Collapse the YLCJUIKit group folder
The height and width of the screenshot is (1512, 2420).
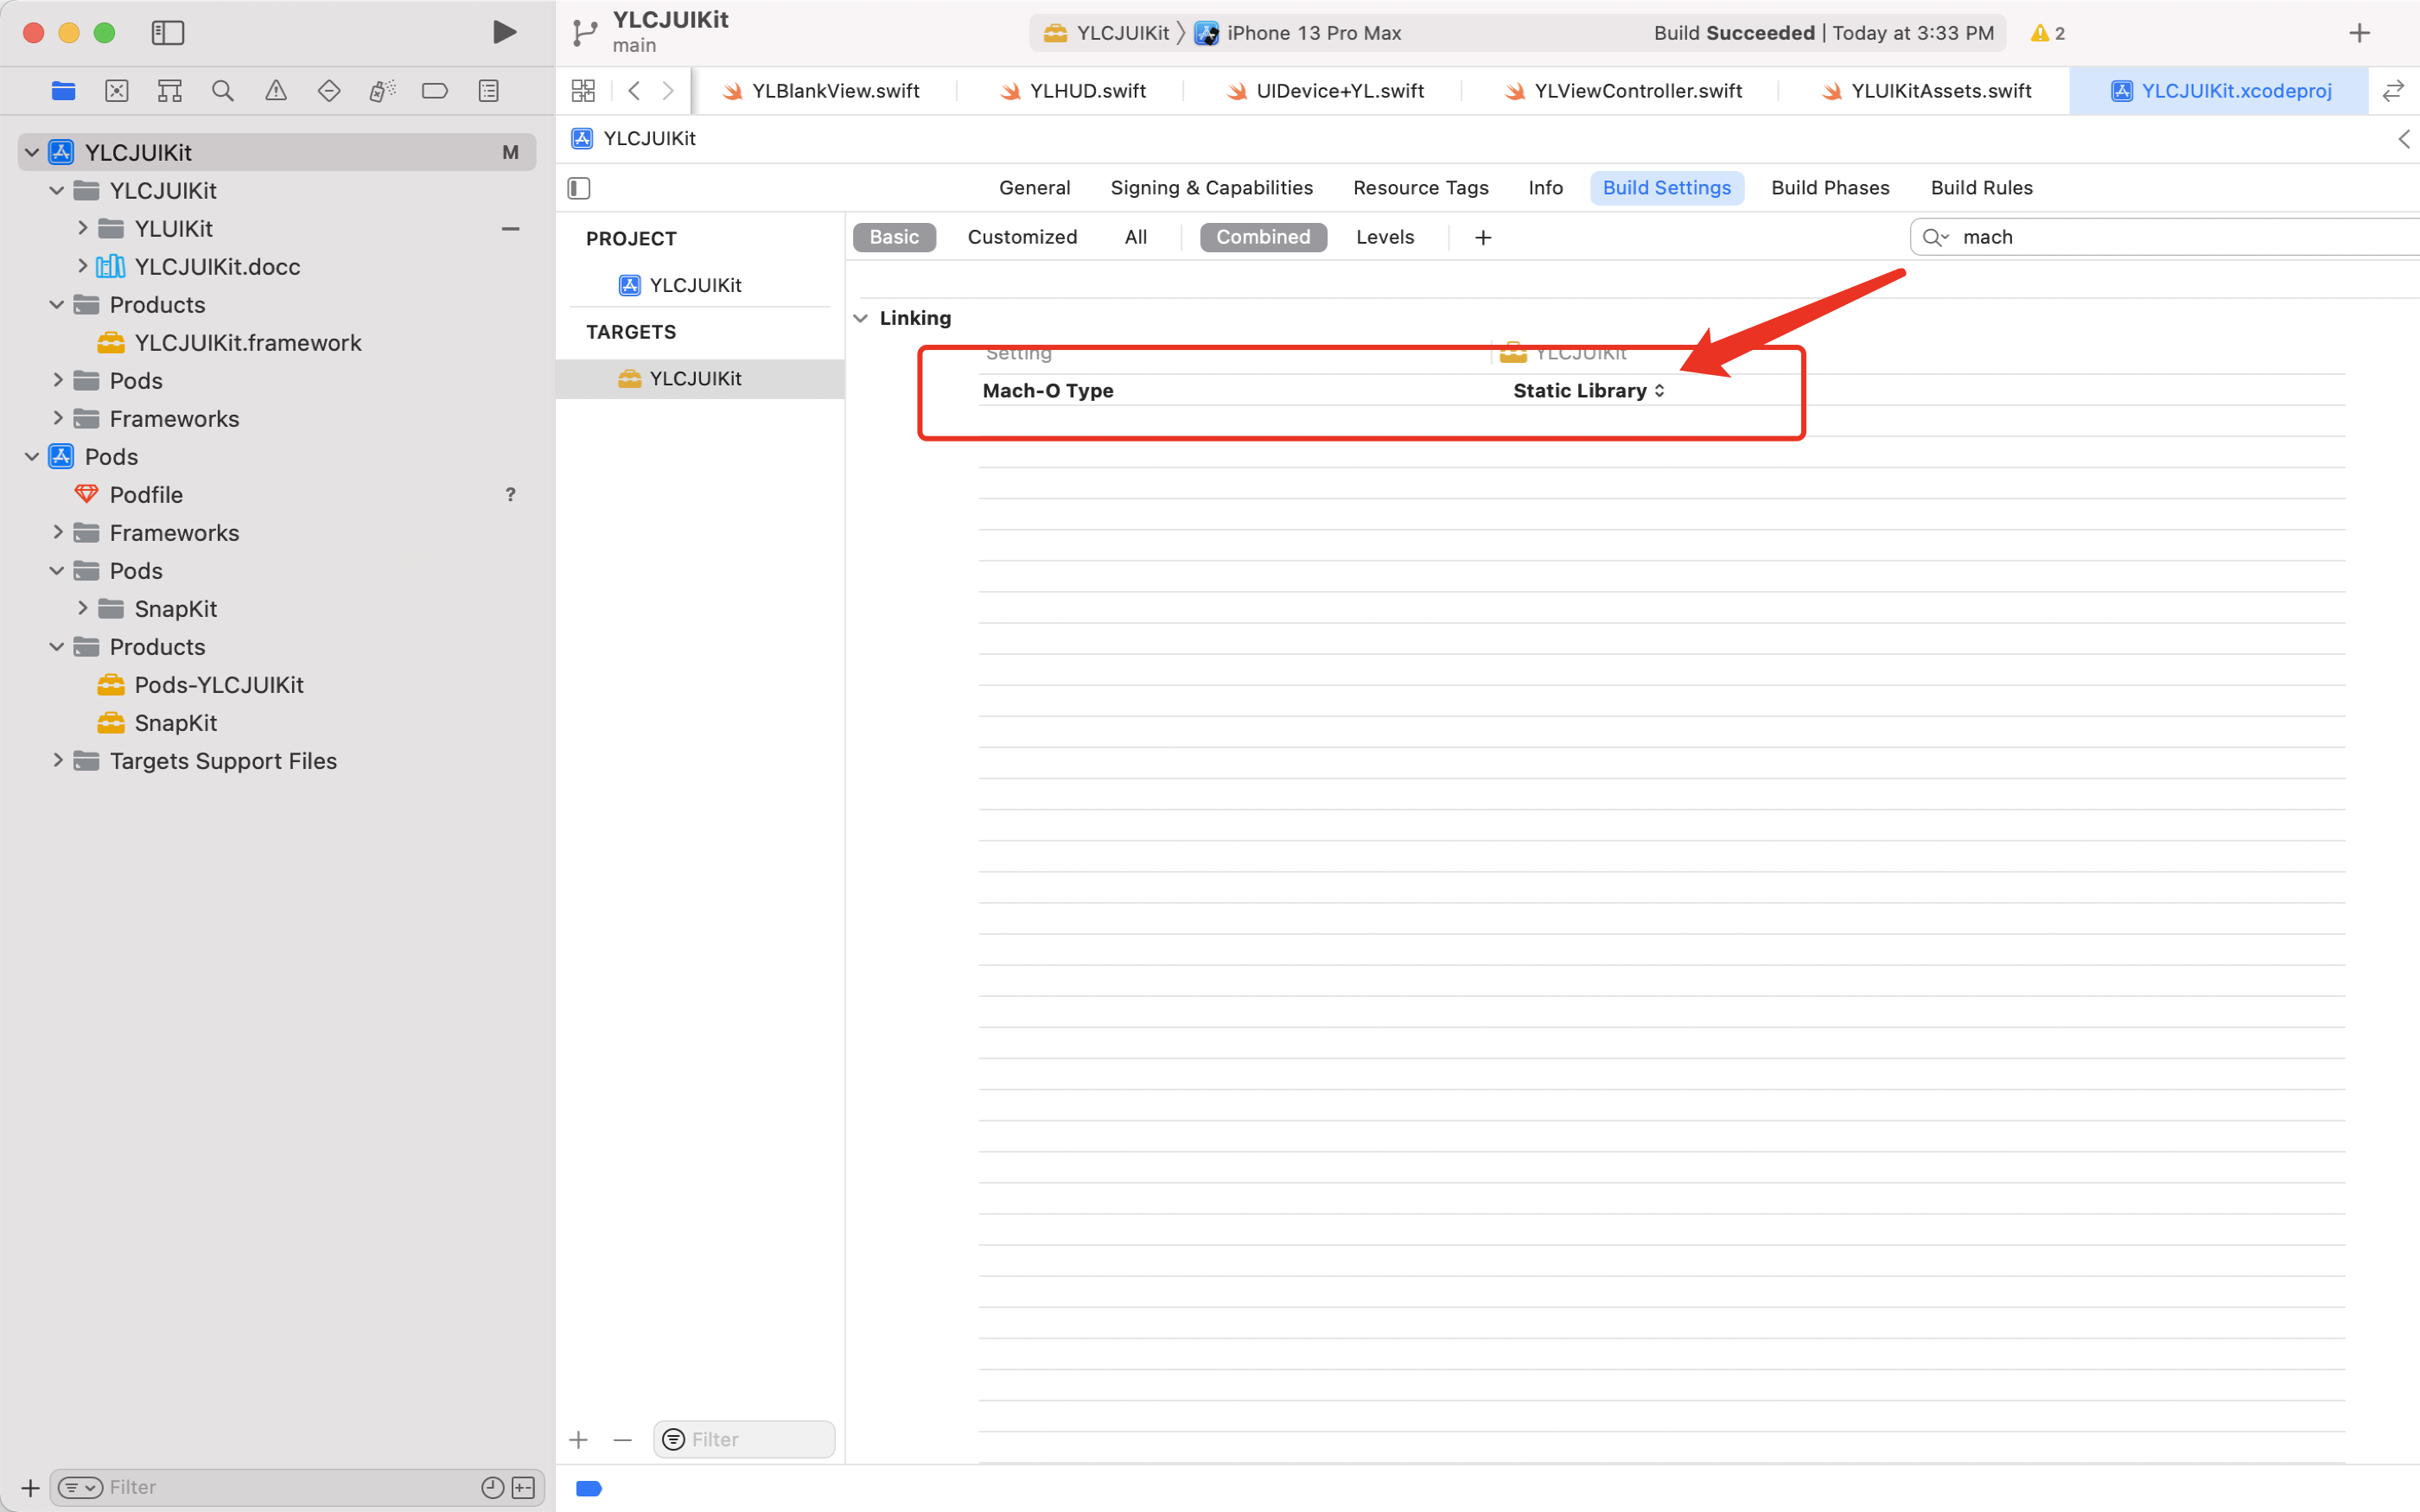[x=57, y=190]
